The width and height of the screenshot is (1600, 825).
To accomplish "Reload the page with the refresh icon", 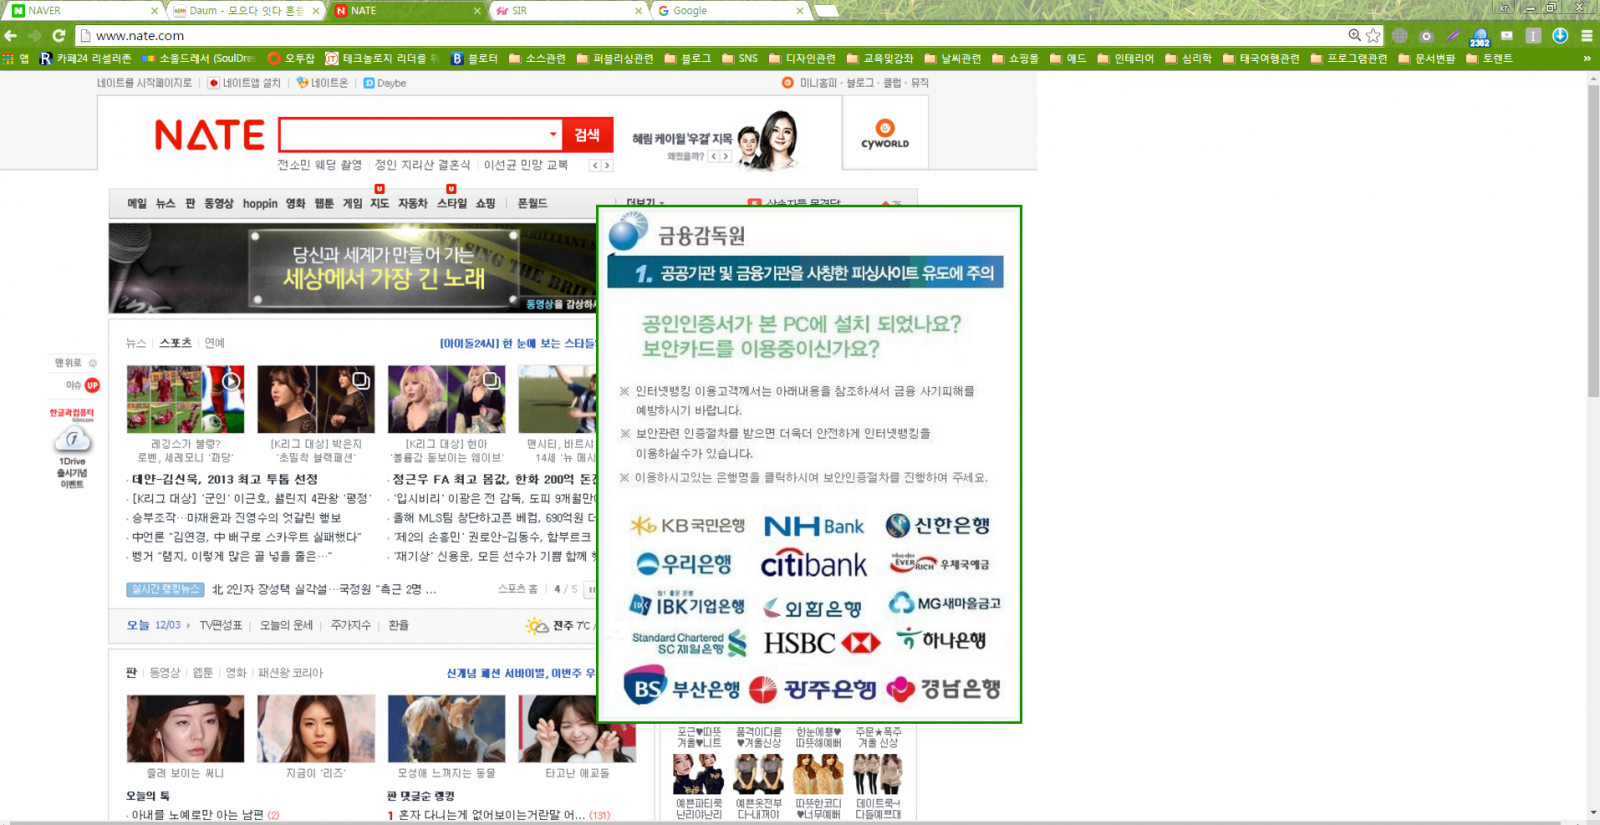I will tap(59, 35).
